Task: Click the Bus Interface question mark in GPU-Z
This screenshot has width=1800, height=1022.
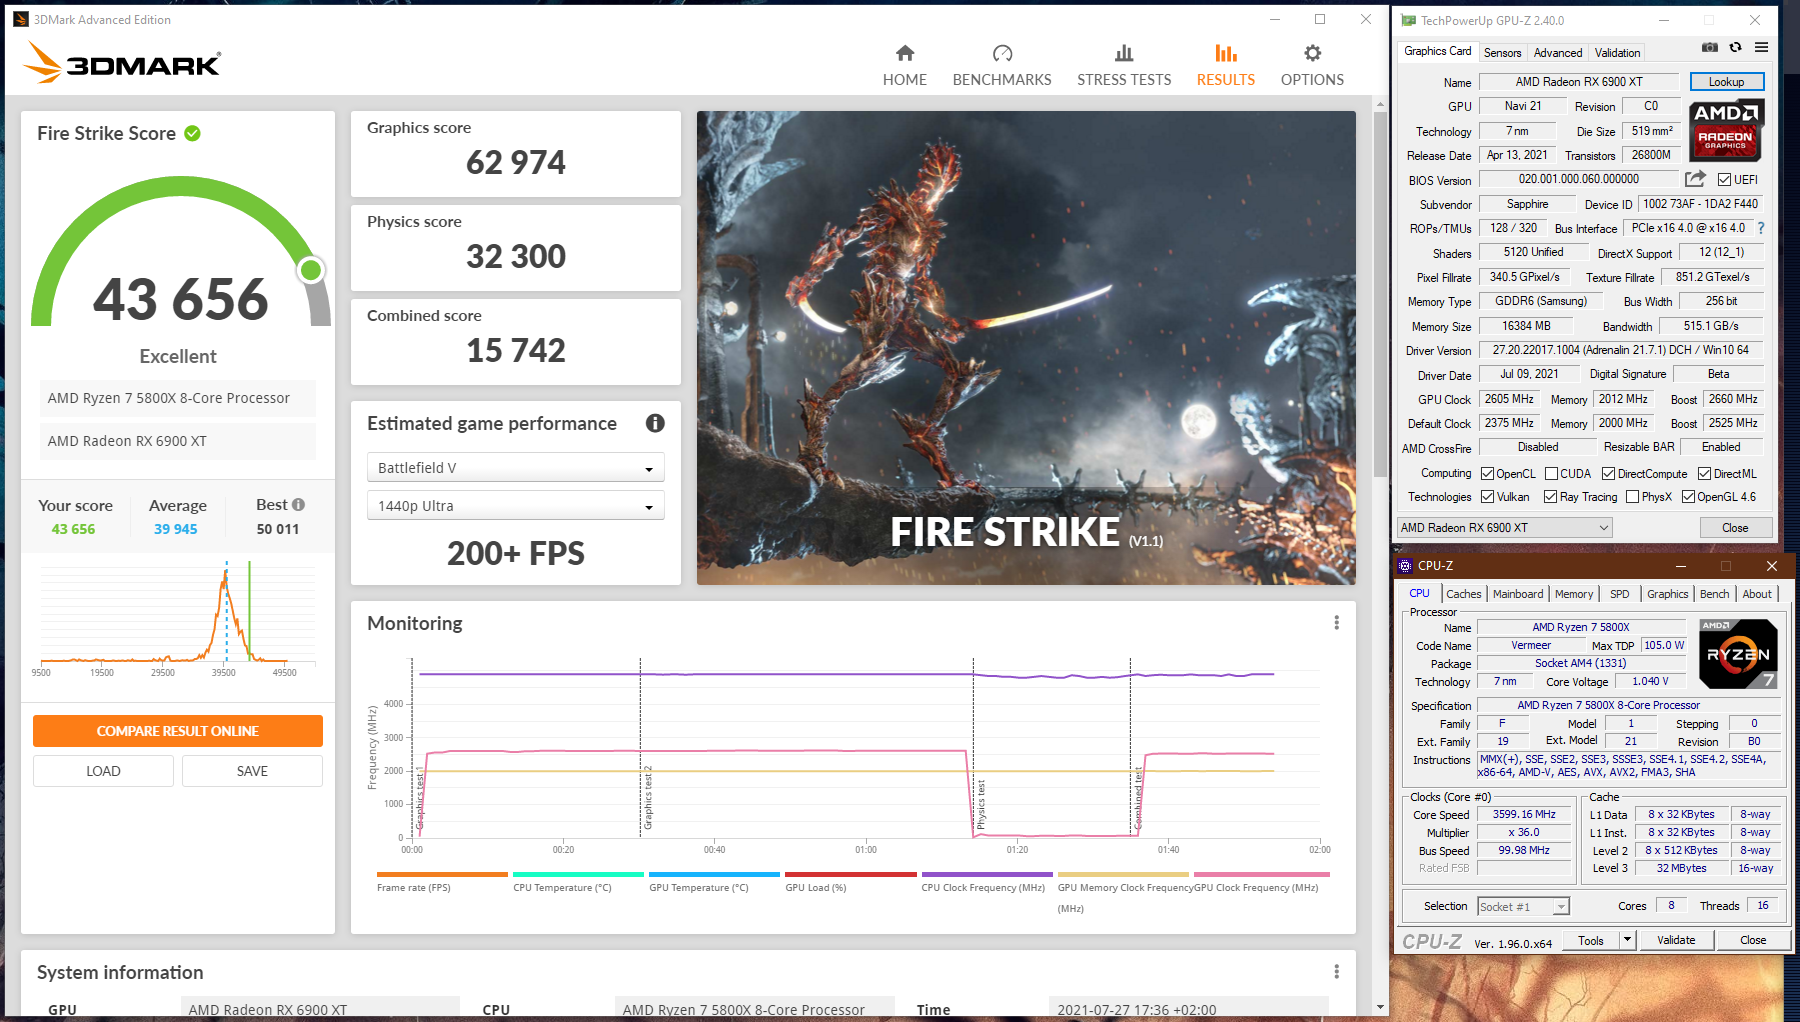Action: click(x=1761, y=228)
